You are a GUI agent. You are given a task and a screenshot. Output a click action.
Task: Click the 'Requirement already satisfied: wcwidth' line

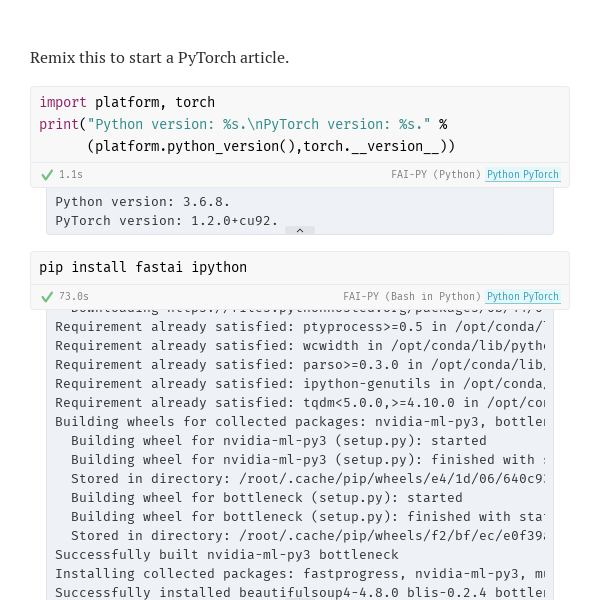(300, 346)
